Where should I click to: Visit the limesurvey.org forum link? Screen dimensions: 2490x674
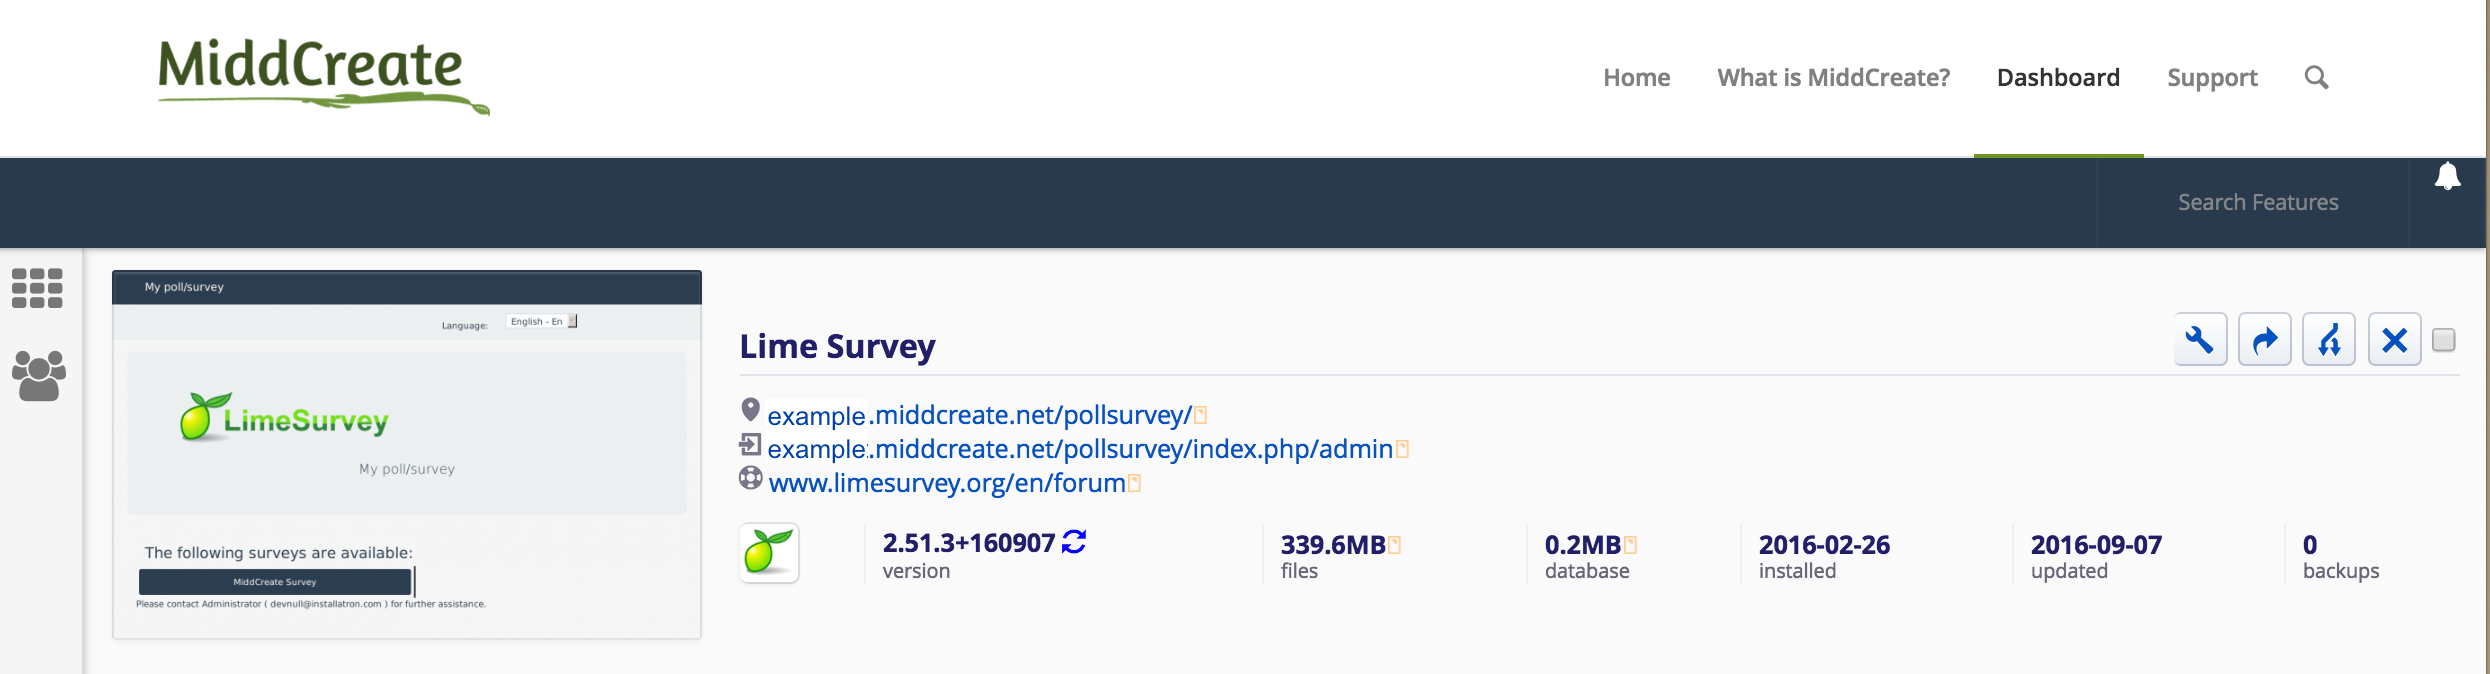(x=947, y=483)
